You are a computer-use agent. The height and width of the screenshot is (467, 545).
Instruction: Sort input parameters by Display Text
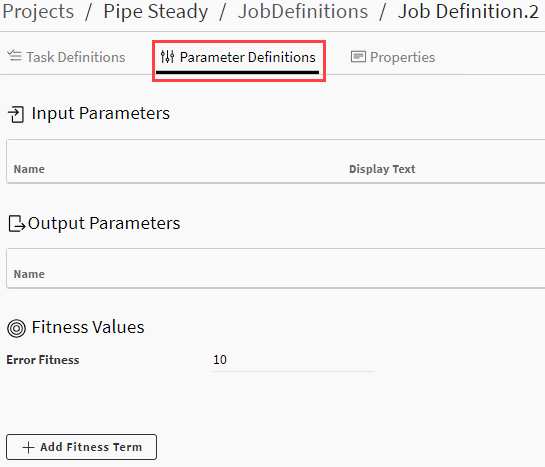[382, 169]
